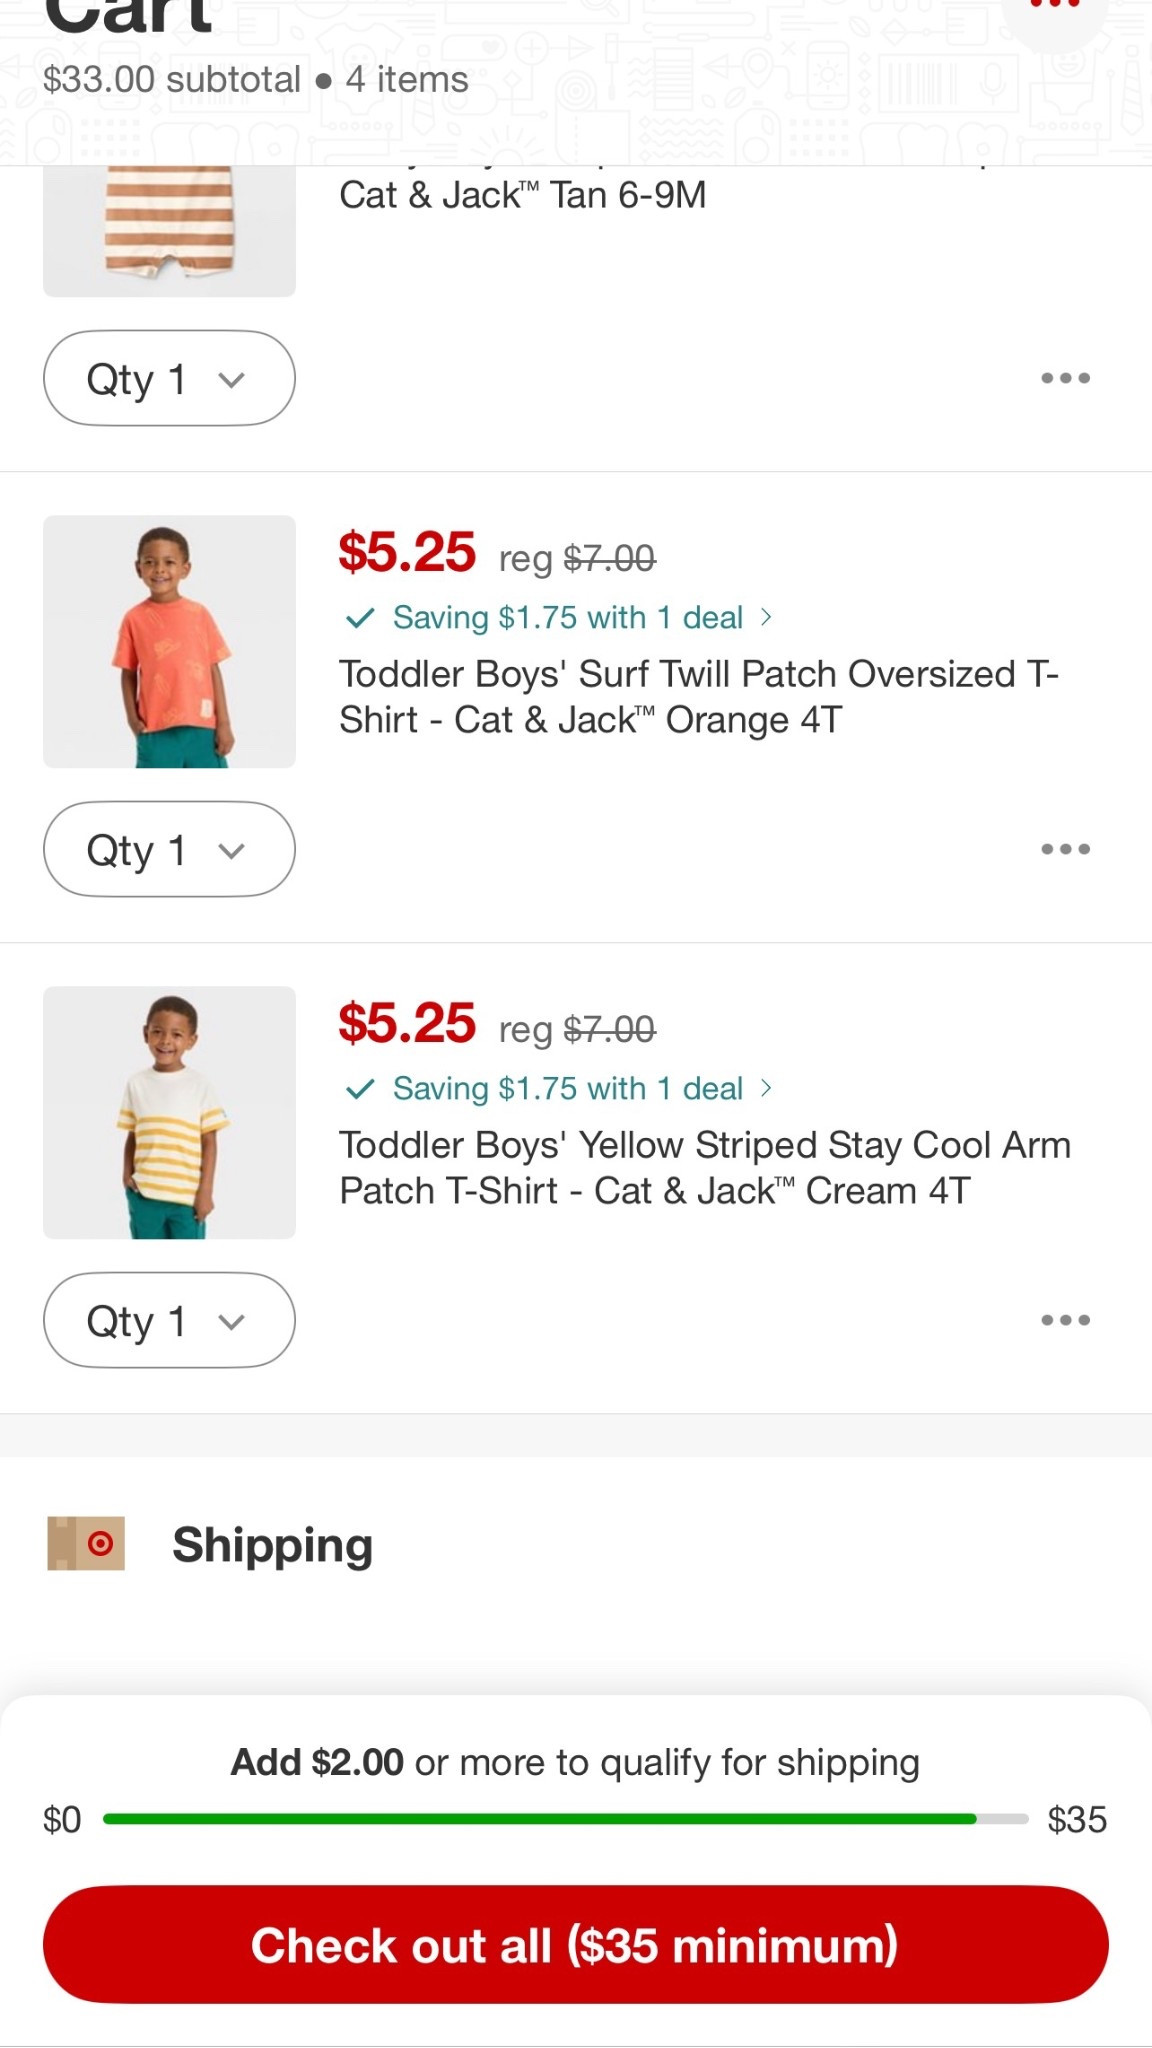Screen dimensions: 1152x2048
Task: Tap the red overflow menu beside Cart title
Action: 1054,8
